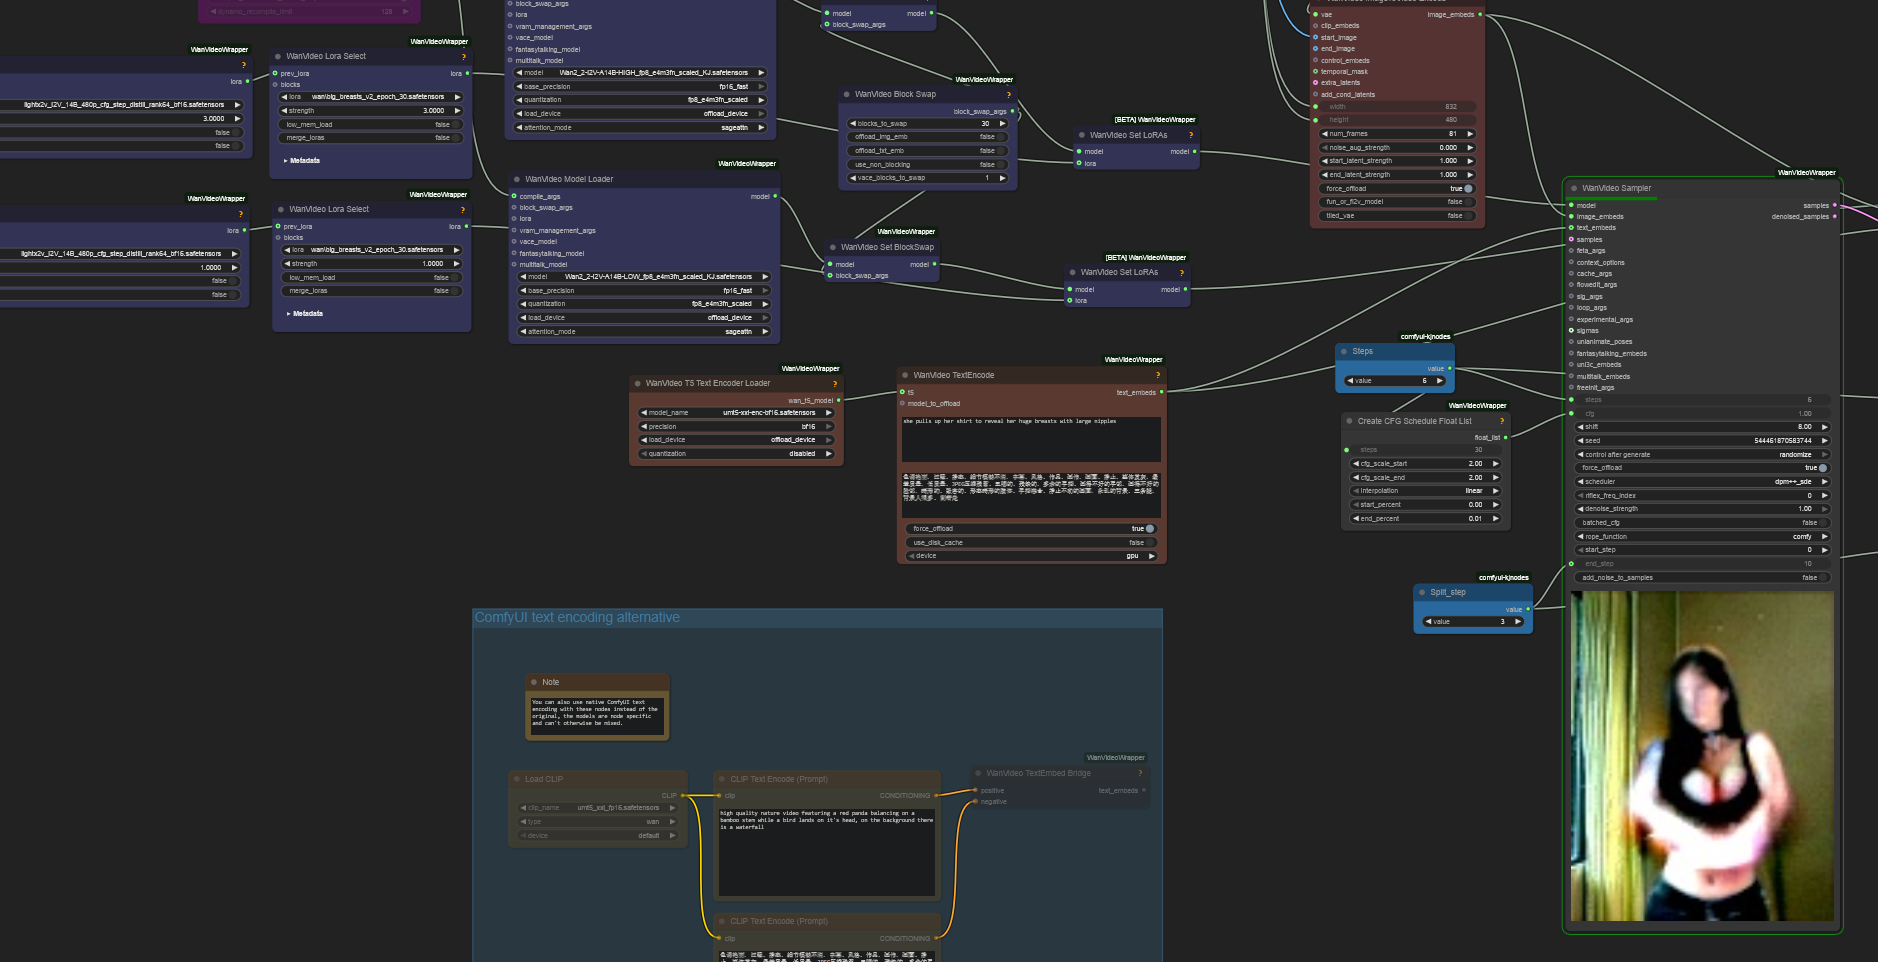Viewport: 1878px width, 962px height.
Task: Click the collapse dot on Load CLIP
Action: pyautogui.click(x=516, y=779)
